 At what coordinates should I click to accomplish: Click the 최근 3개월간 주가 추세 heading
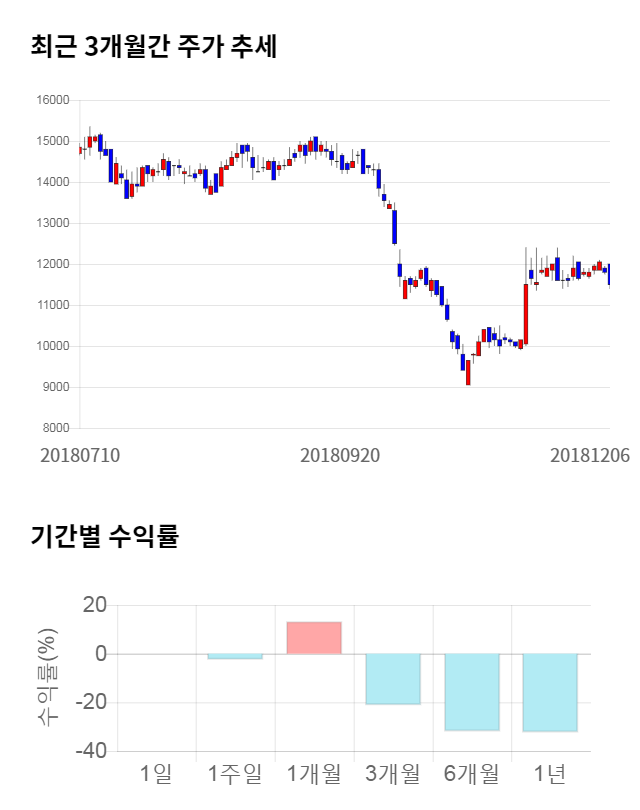tap(153, 47)
